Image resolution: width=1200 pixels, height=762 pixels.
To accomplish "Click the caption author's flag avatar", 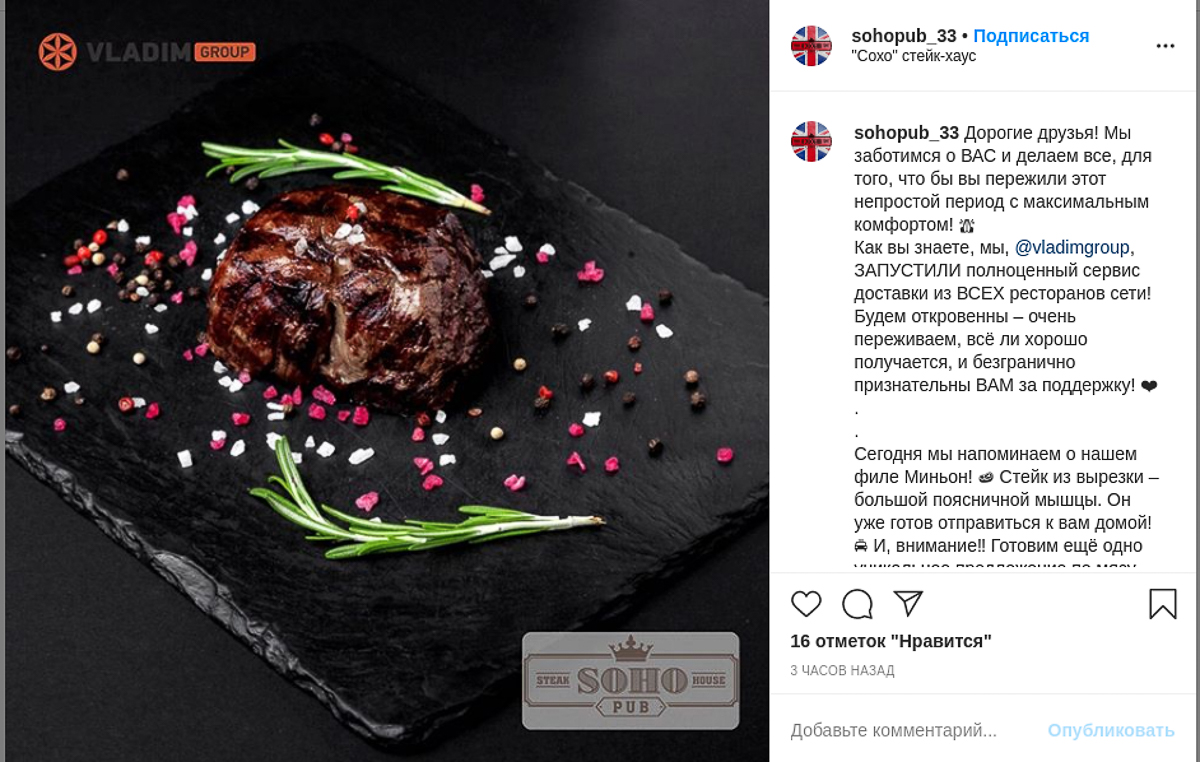I will [811, 141].
